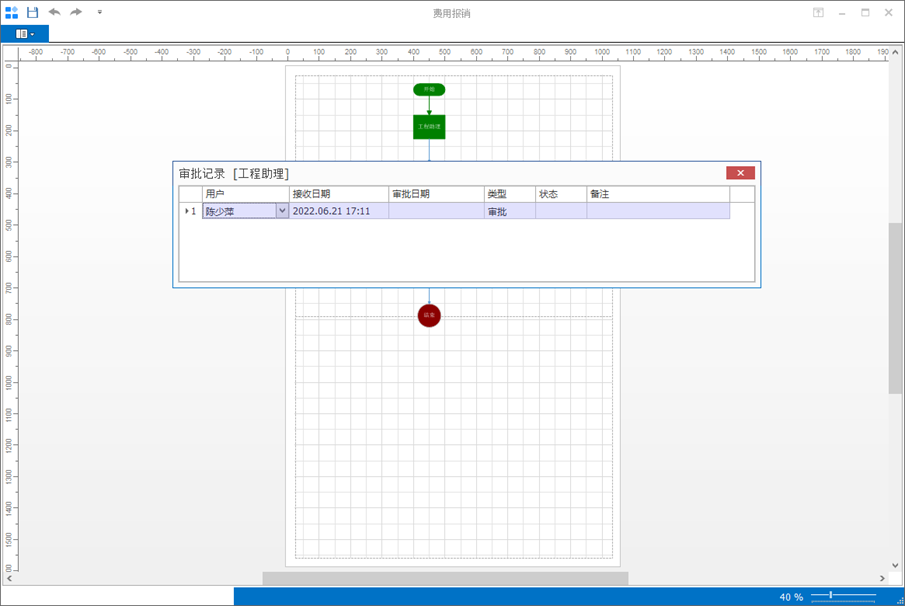The image size is (905, 606).
Task: Click the application logo icon in title bar
Action: [x=12, y=12]
